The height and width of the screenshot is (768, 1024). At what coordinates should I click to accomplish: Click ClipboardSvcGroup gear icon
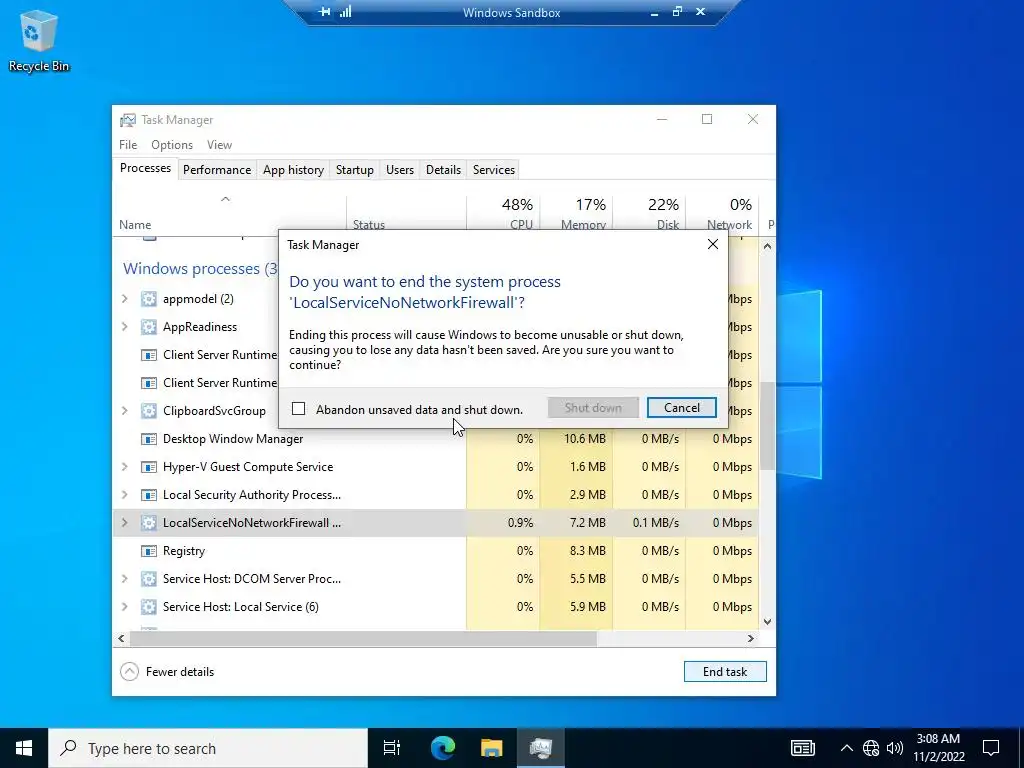pyautogui.click(x=149, y=411)
